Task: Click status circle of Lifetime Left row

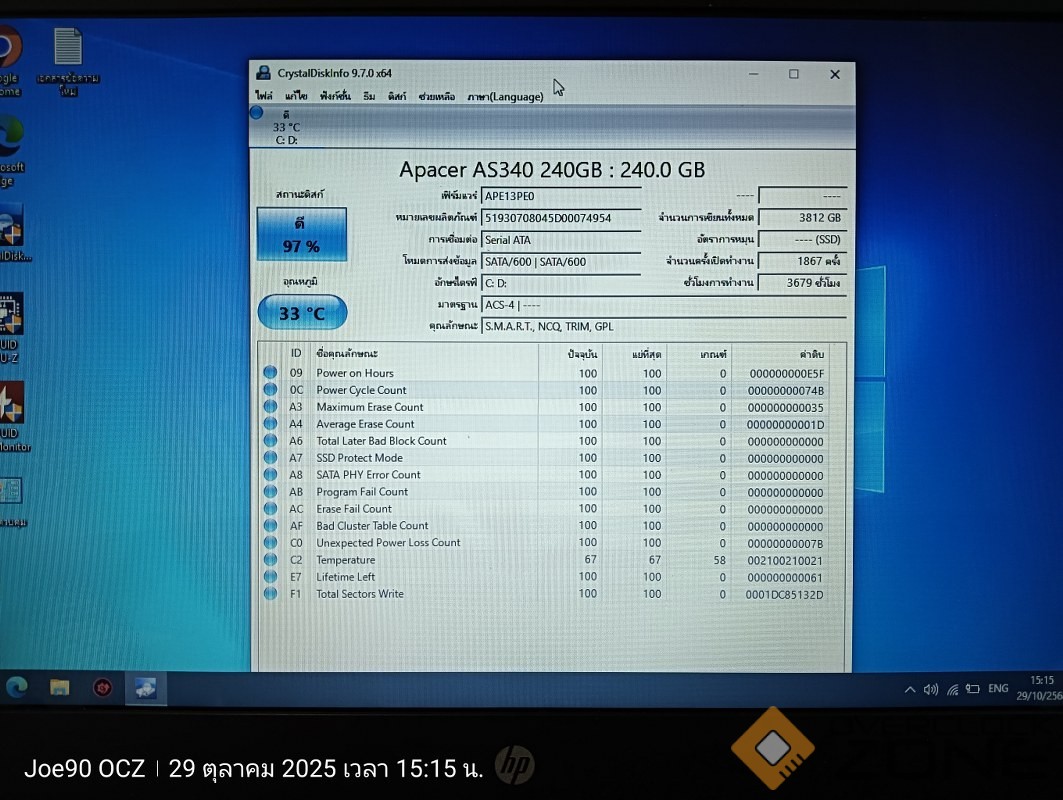Action: point(270,576)
